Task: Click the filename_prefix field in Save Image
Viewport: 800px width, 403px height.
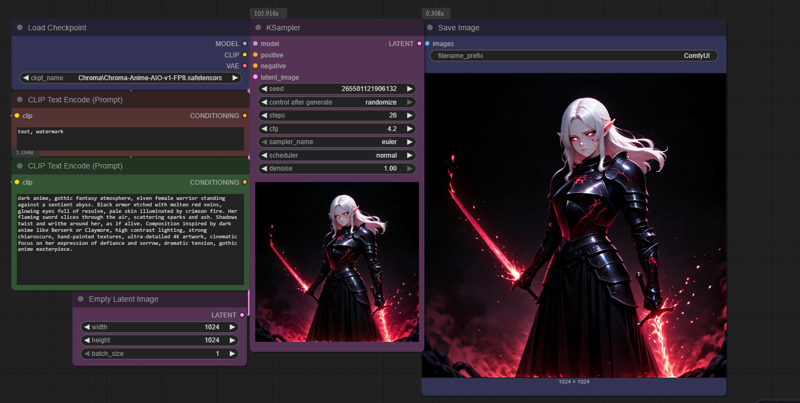Action: tap(573, 56)
